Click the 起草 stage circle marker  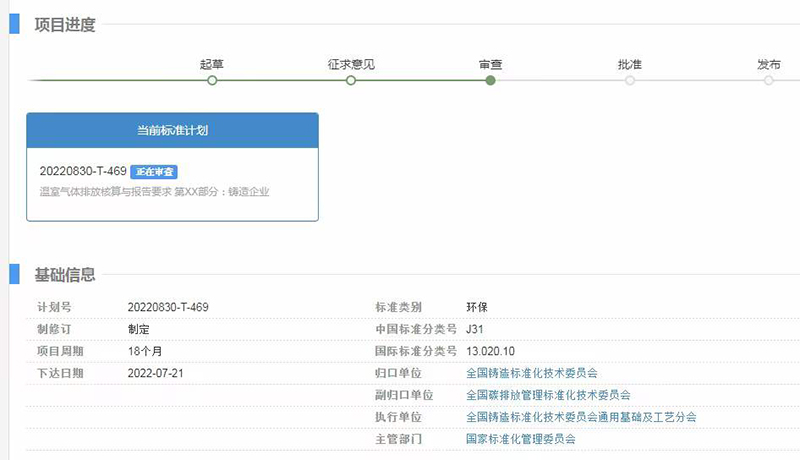tap(212, 80)
